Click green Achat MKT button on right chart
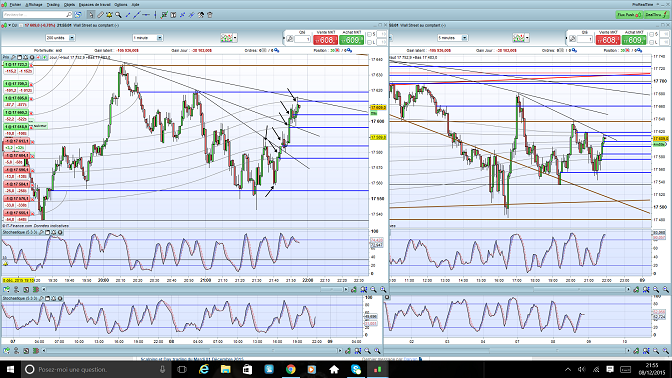The image size is (672, 378). (x=634, y=40)
